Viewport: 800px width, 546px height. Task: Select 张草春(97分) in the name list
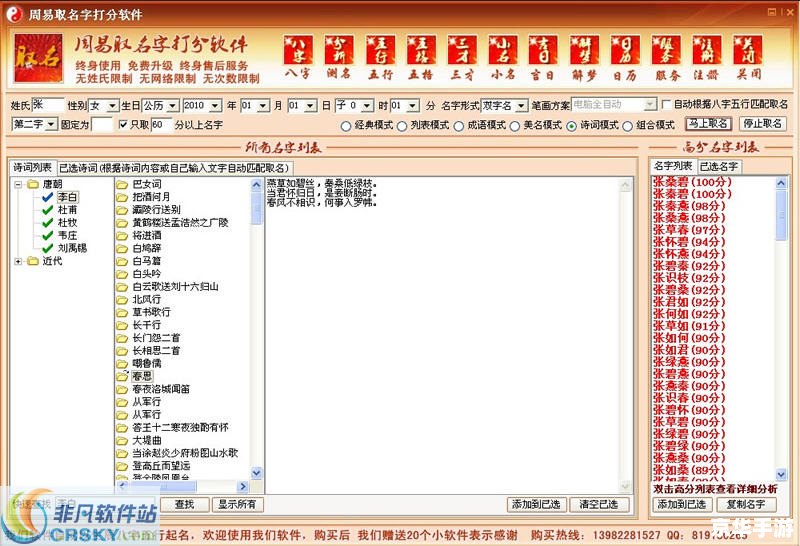point(689,230)
